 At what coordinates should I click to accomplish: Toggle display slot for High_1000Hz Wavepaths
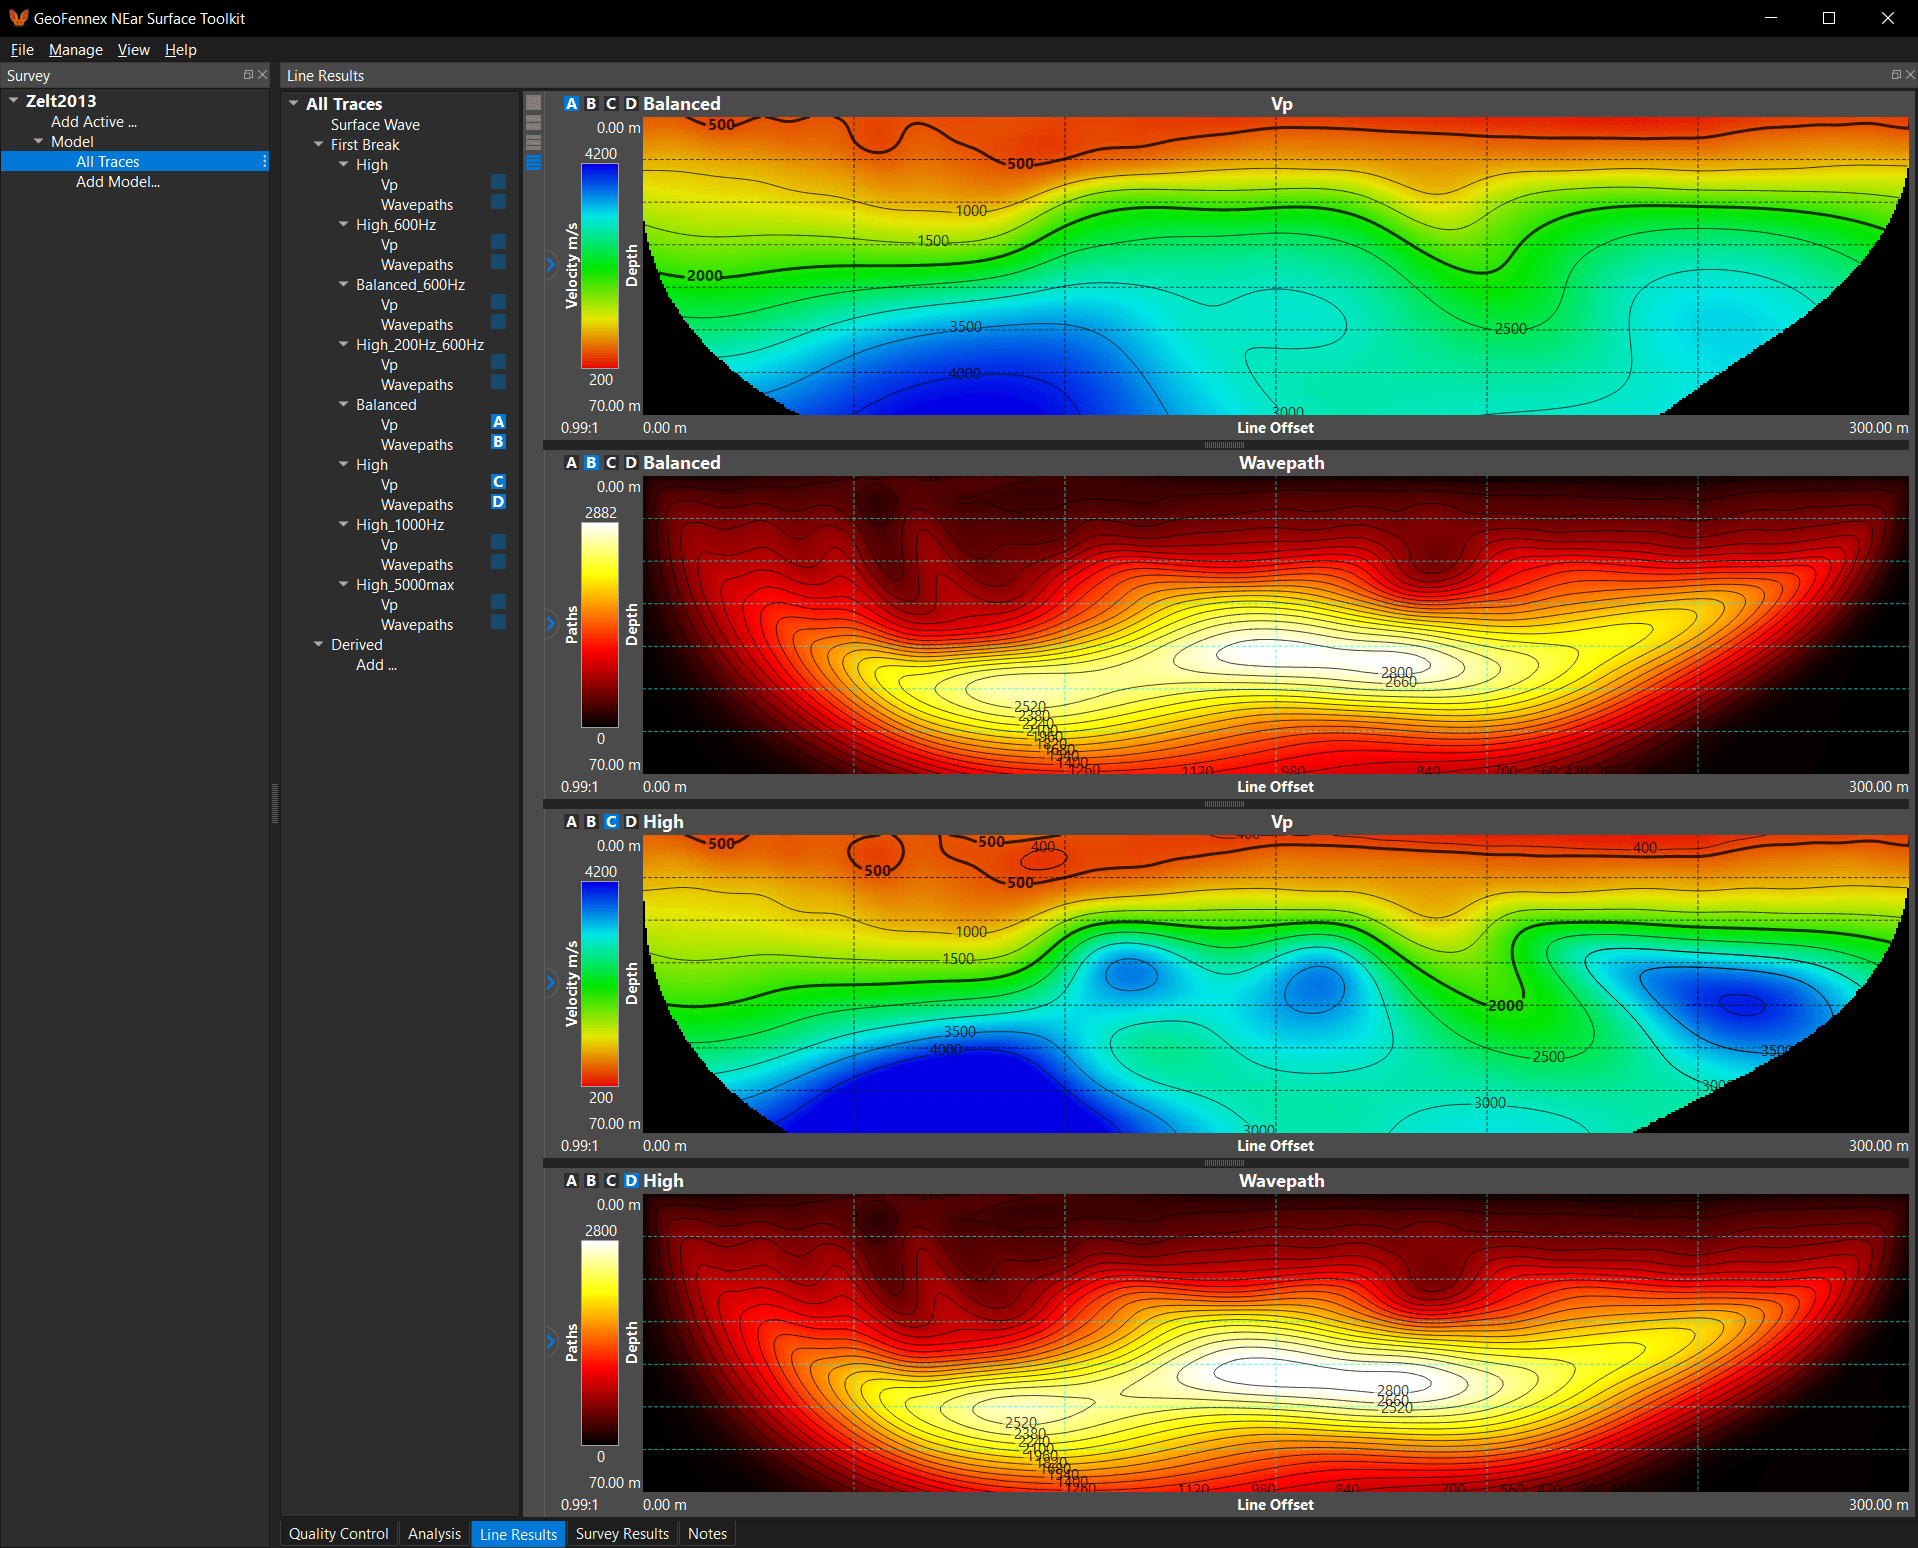[498, 562]
